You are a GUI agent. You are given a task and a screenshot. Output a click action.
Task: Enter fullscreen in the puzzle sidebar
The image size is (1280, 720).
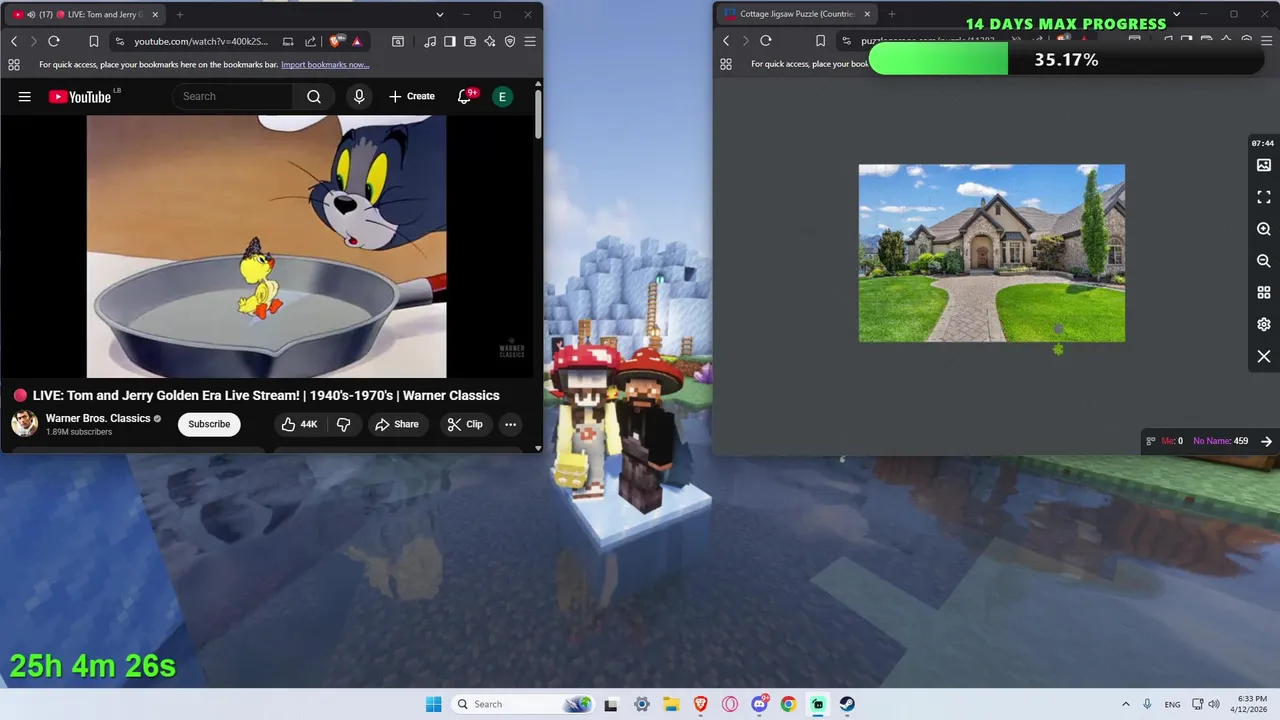[1264, 197]
